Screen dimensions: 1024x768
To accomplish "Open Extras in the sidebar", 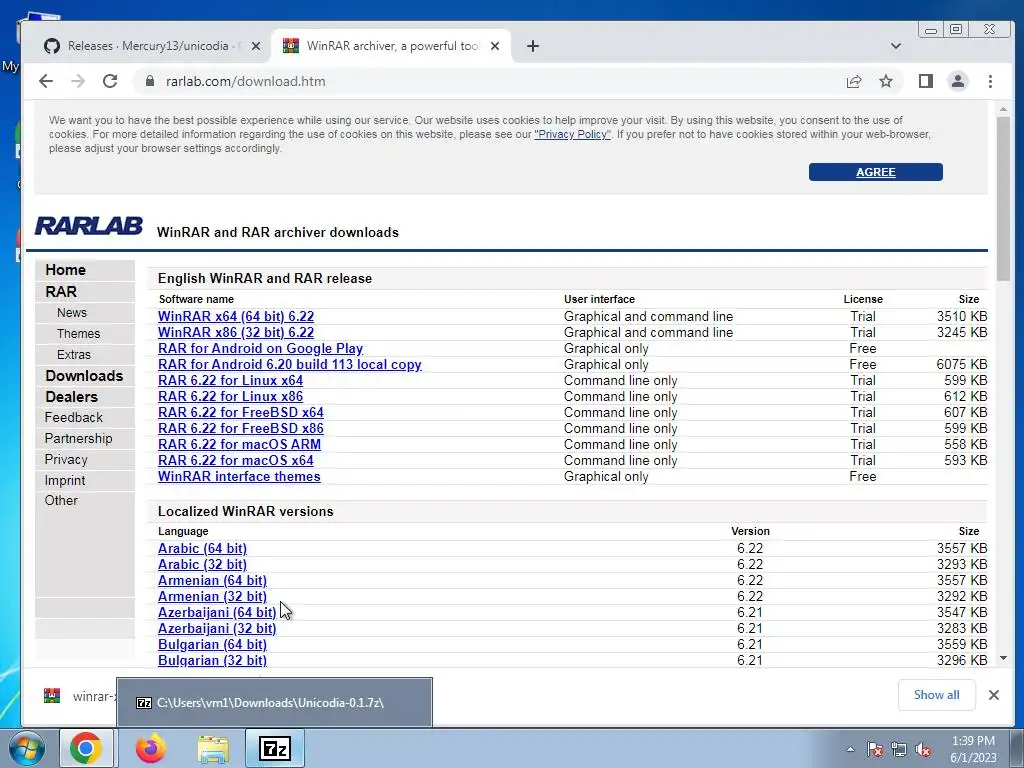I will [x=74, y=355].
